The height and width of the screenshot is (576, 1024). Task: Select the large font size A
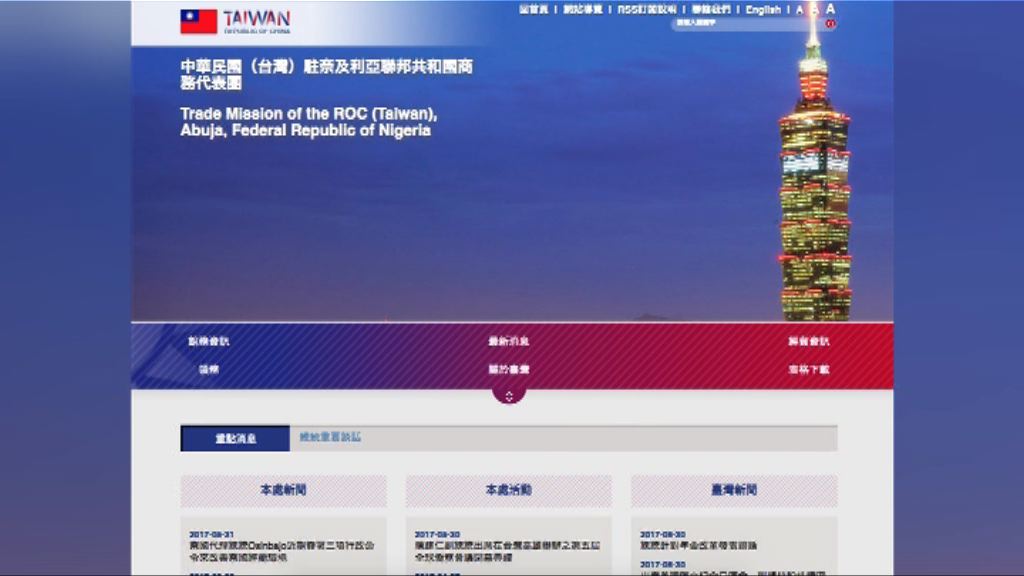830,9
